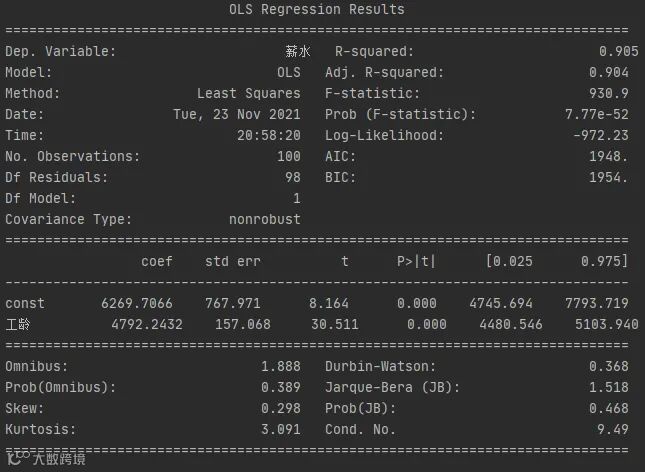This screenshot has width=645, height=472.
Task: Click the Adj. R-squared value 0.904
Action: pos(609,72)
